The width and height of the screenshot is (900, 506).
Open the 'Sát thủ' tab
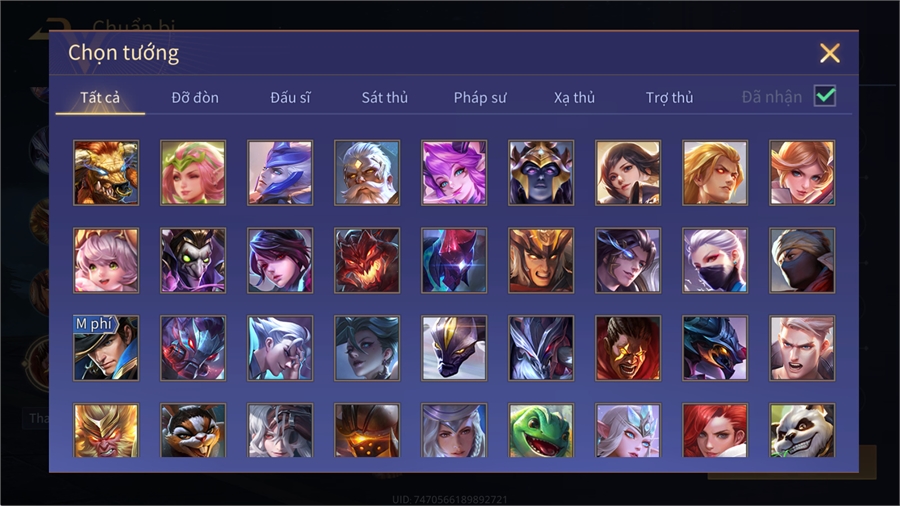click(385, 98)
